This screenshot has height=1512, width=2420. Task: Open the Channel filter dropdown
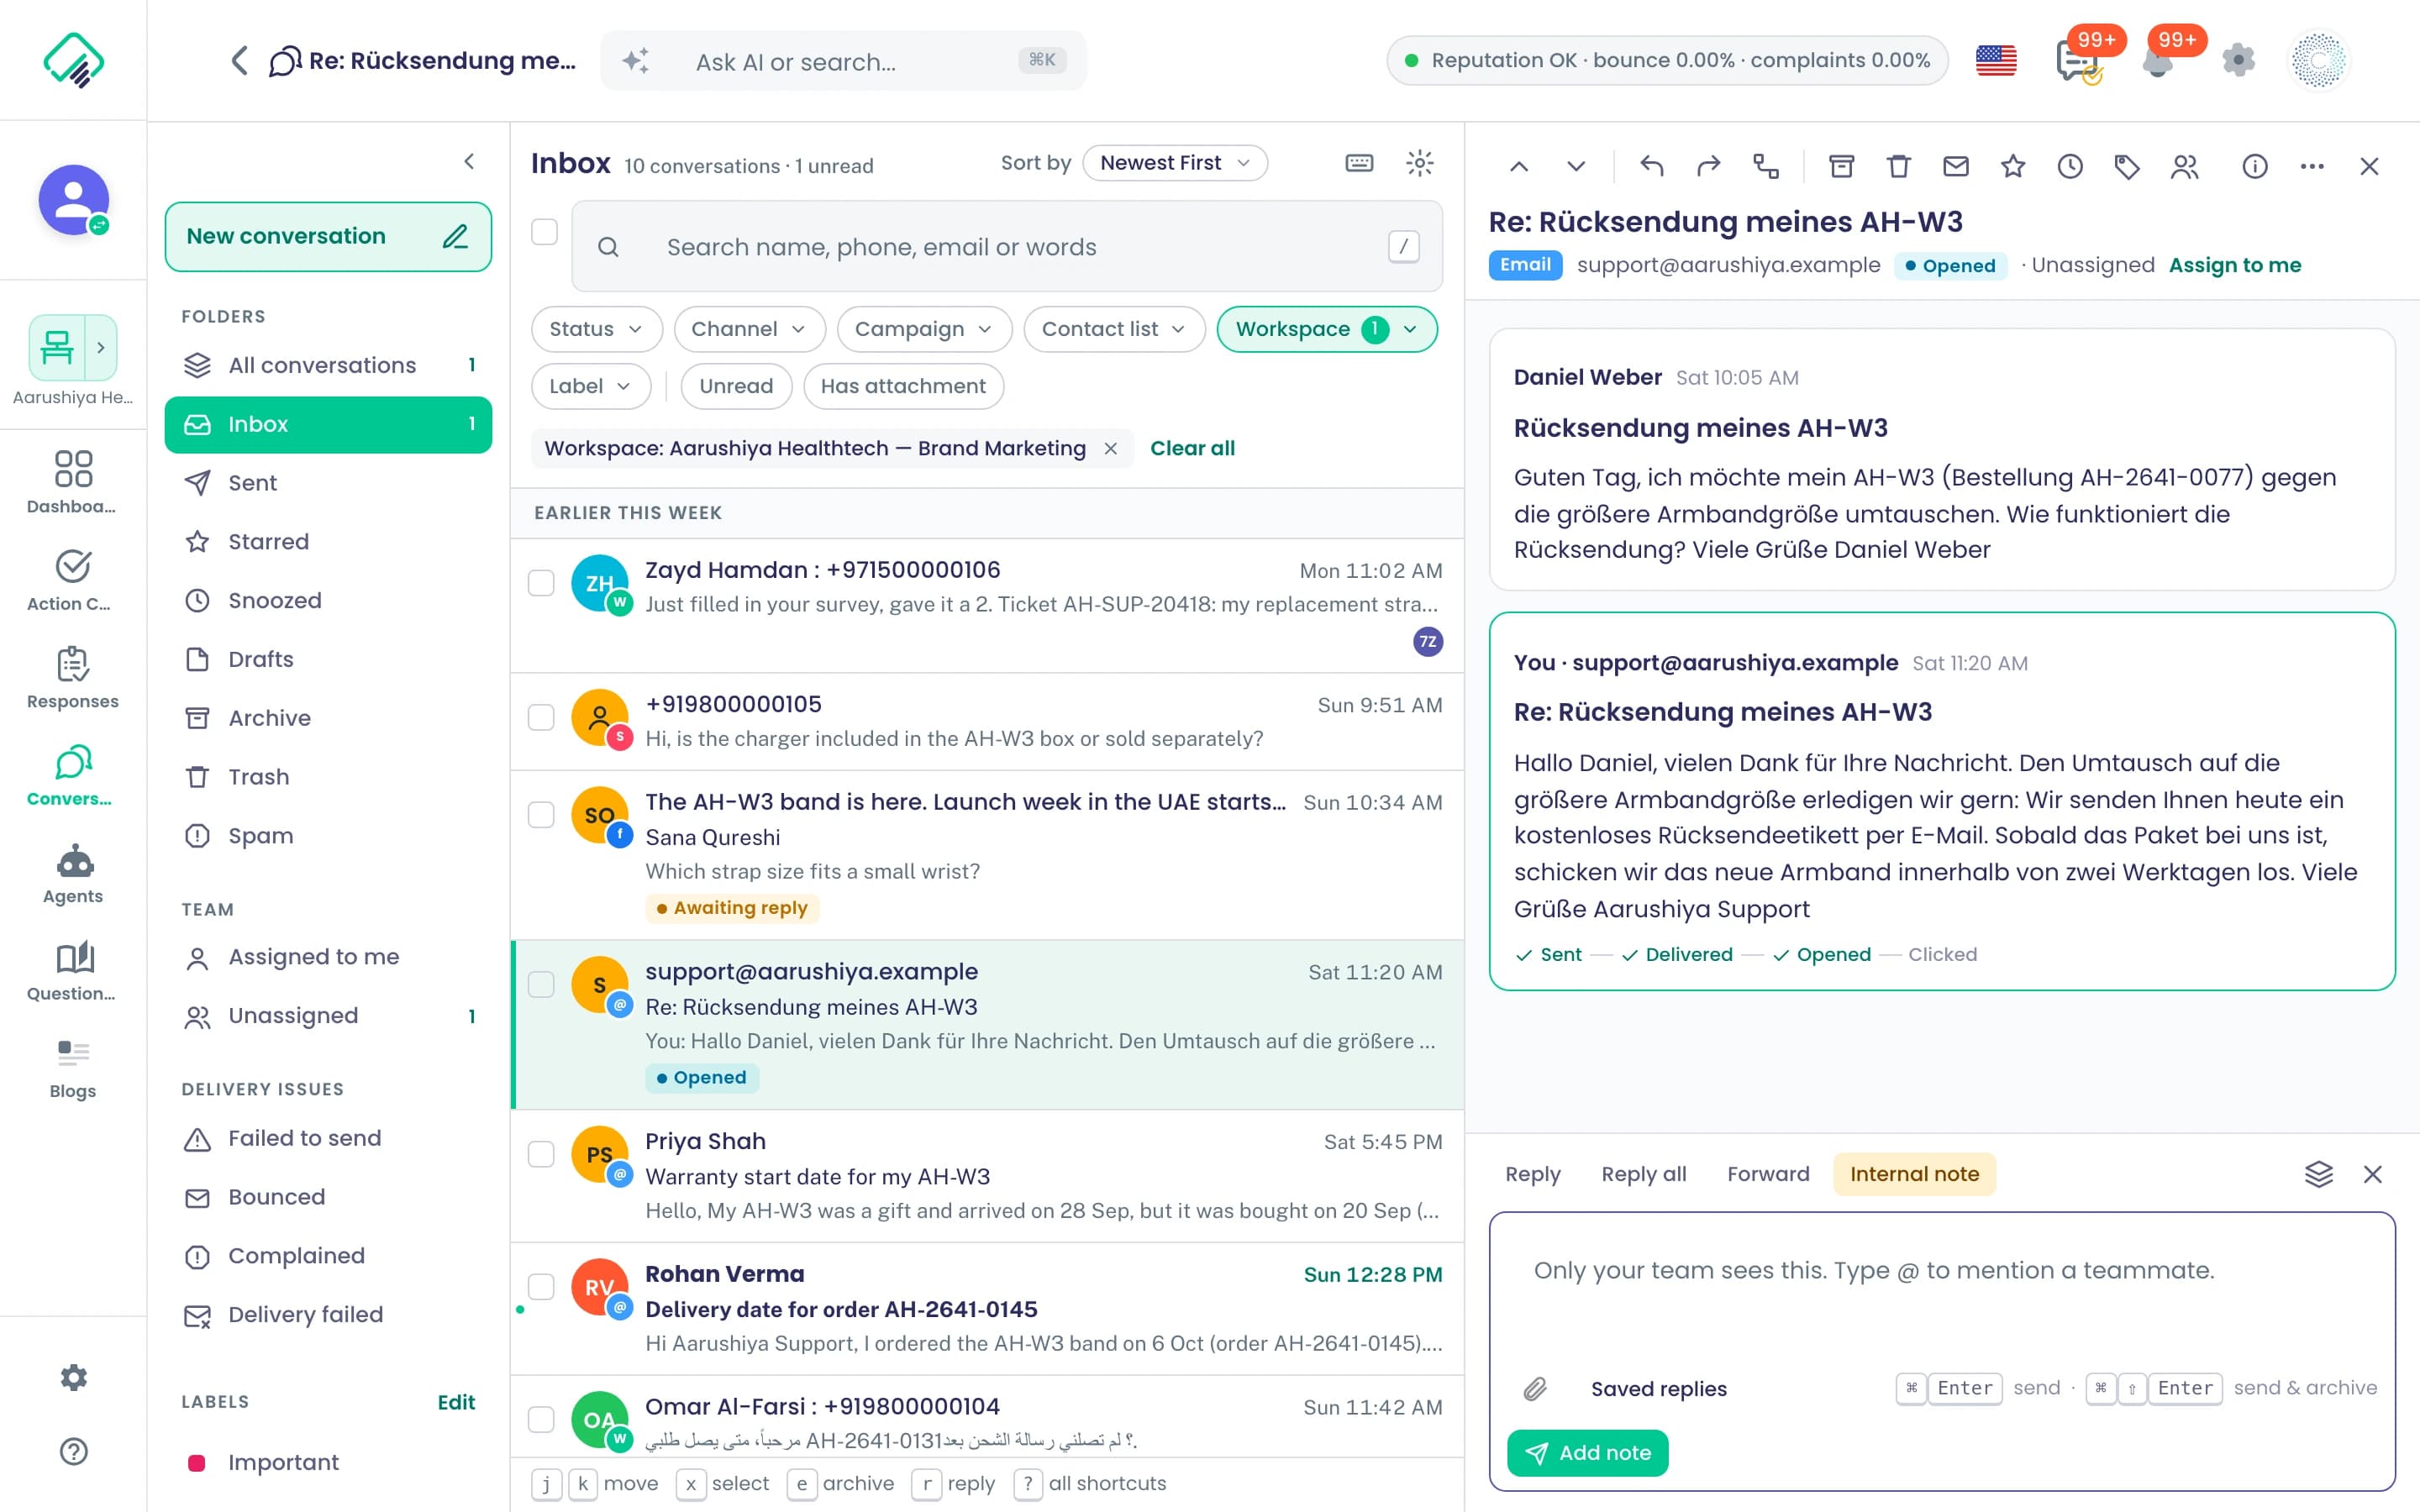point(749,329)
